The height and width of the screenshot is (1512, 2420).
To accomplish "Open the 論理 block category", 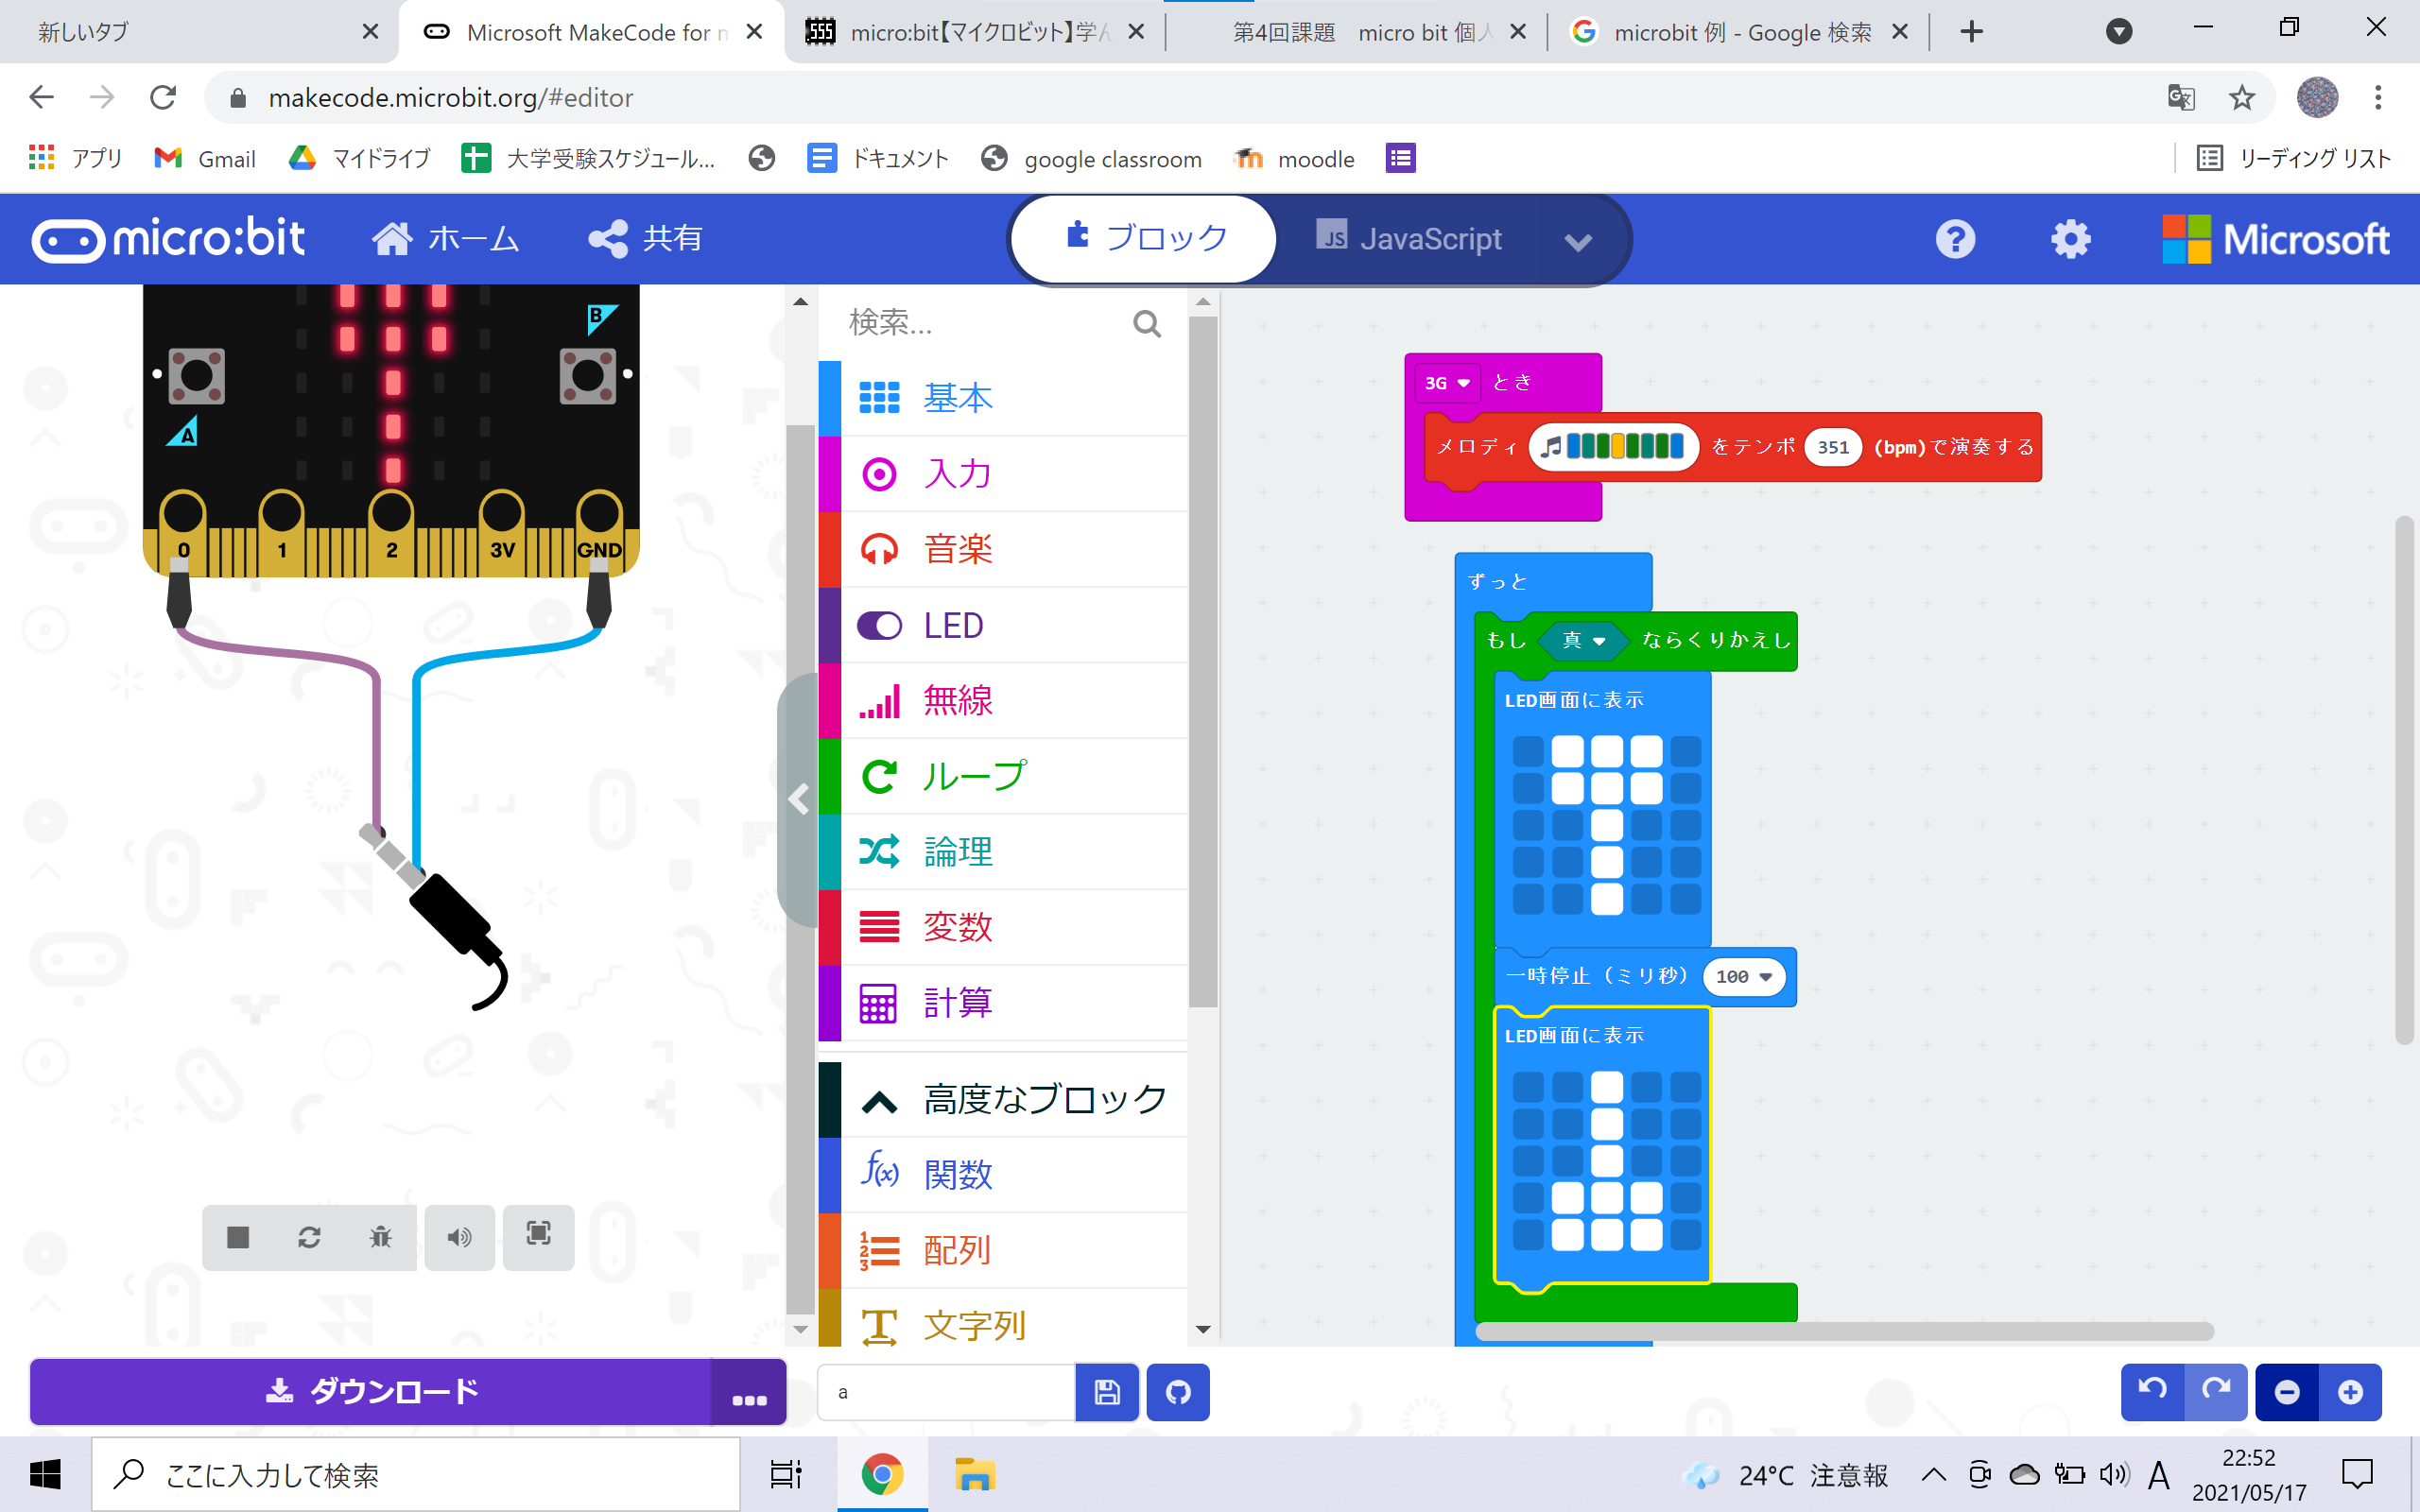I will [x=1003, y=851].
